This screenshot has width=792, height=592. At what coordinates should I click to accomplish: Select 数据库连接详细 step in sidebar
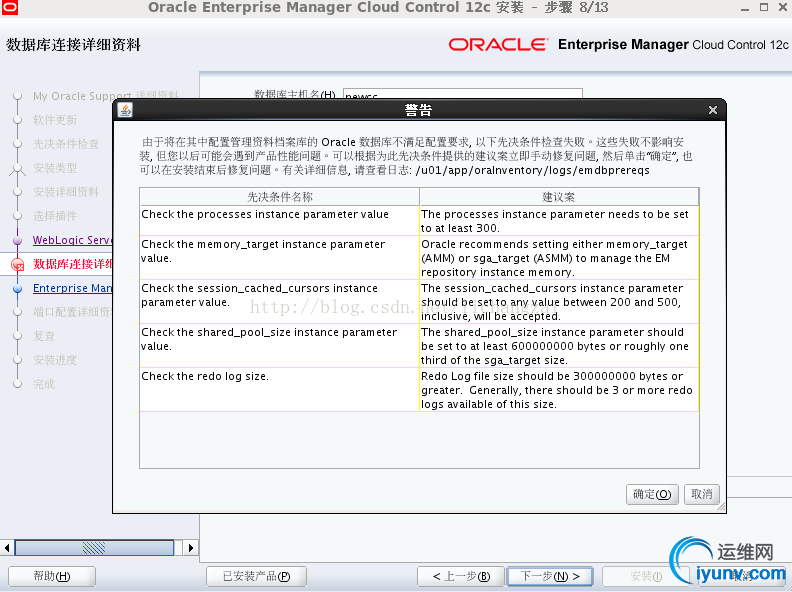click(72, 264)
